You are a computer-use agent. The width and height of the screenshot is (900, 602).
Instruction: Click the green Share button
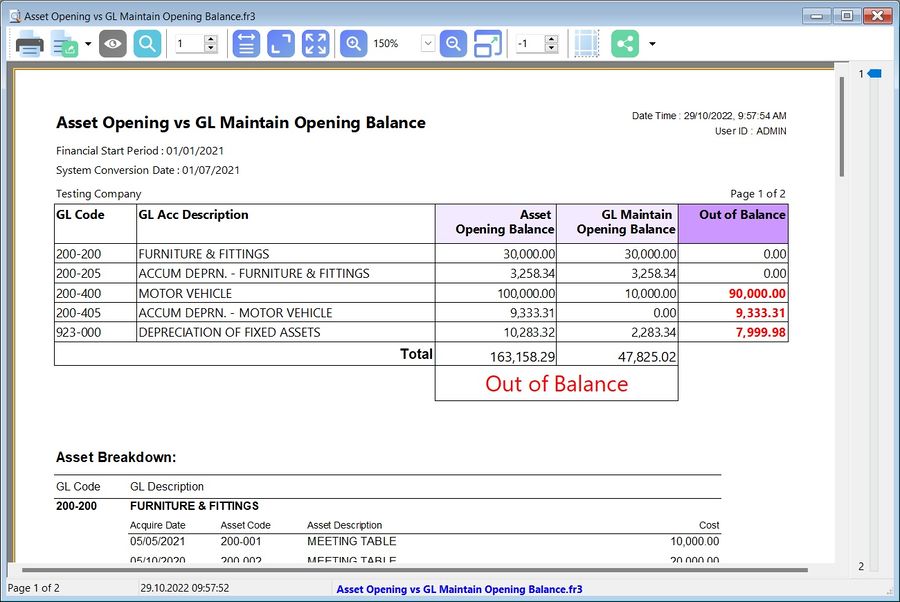(625, 44)
